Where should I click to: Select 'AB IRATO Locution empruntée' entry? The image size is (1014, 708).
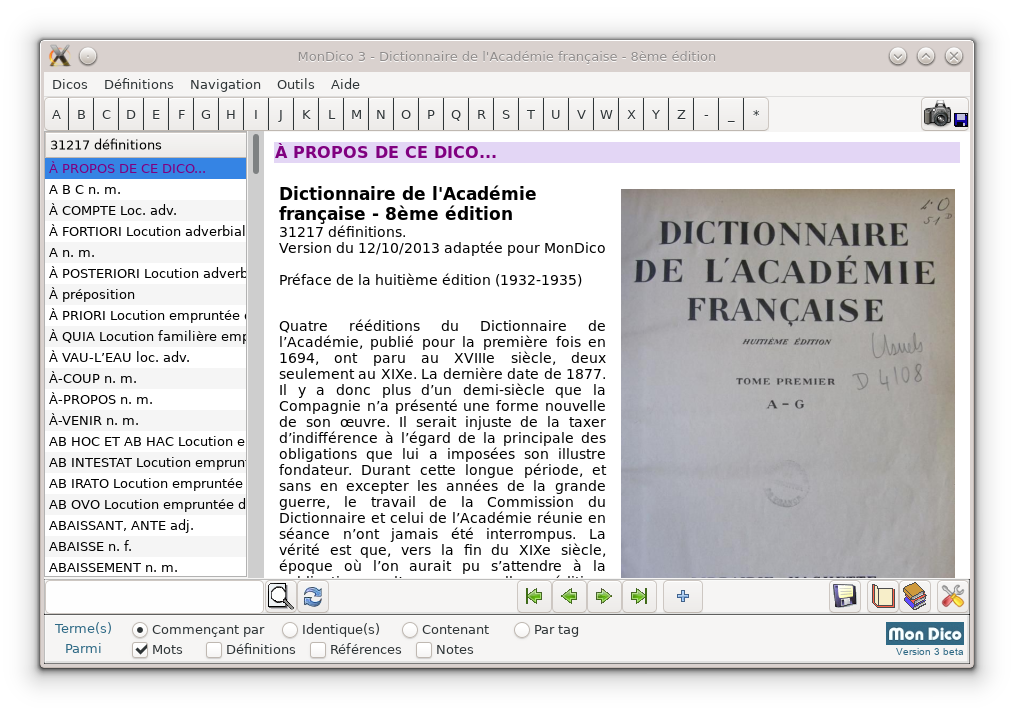tap(146, 484)
